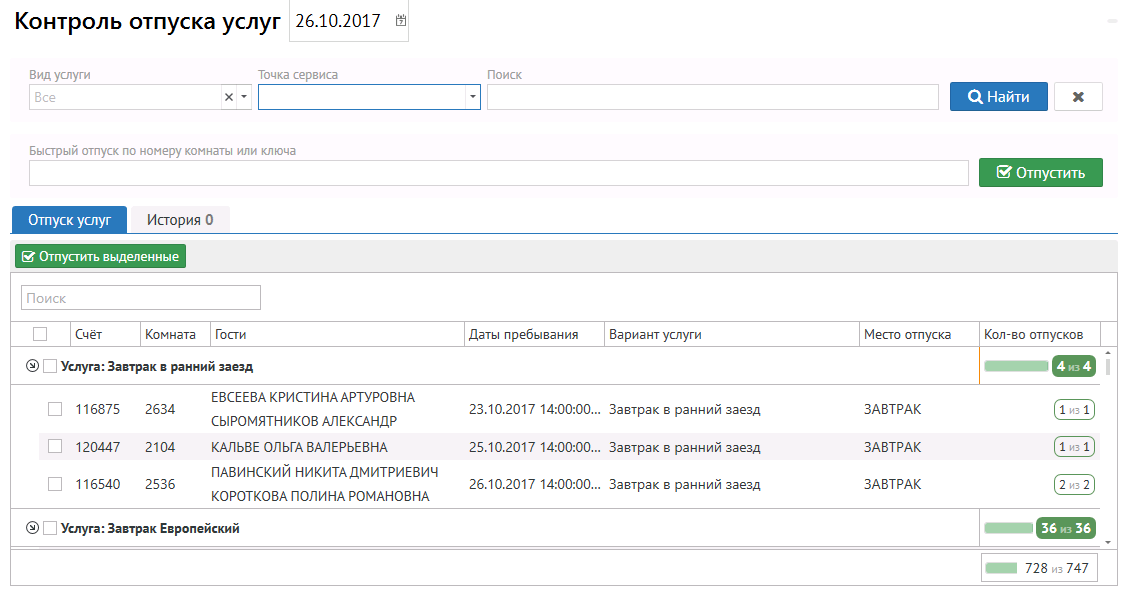Click account number 116540
Viewport: 1121px width, 590px height.
pos(98,484)
